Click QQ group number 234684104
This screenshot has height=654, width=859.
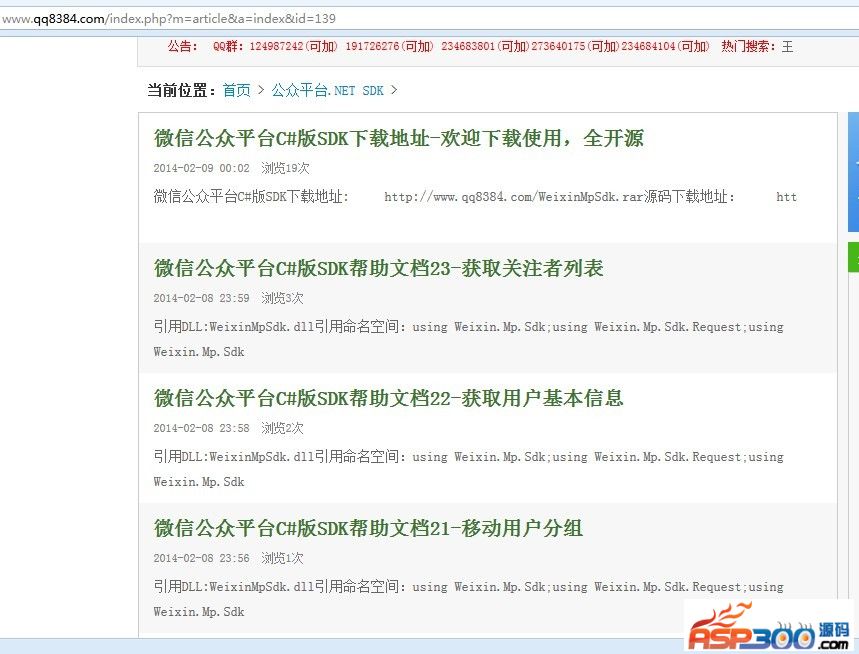point(648,47)
